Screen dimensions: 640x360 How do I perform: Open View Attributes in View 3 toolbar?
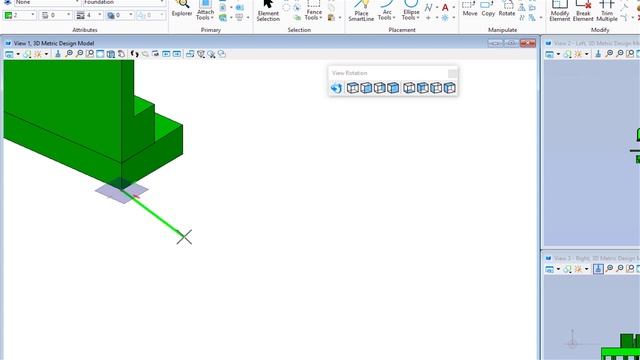[549, 269]
